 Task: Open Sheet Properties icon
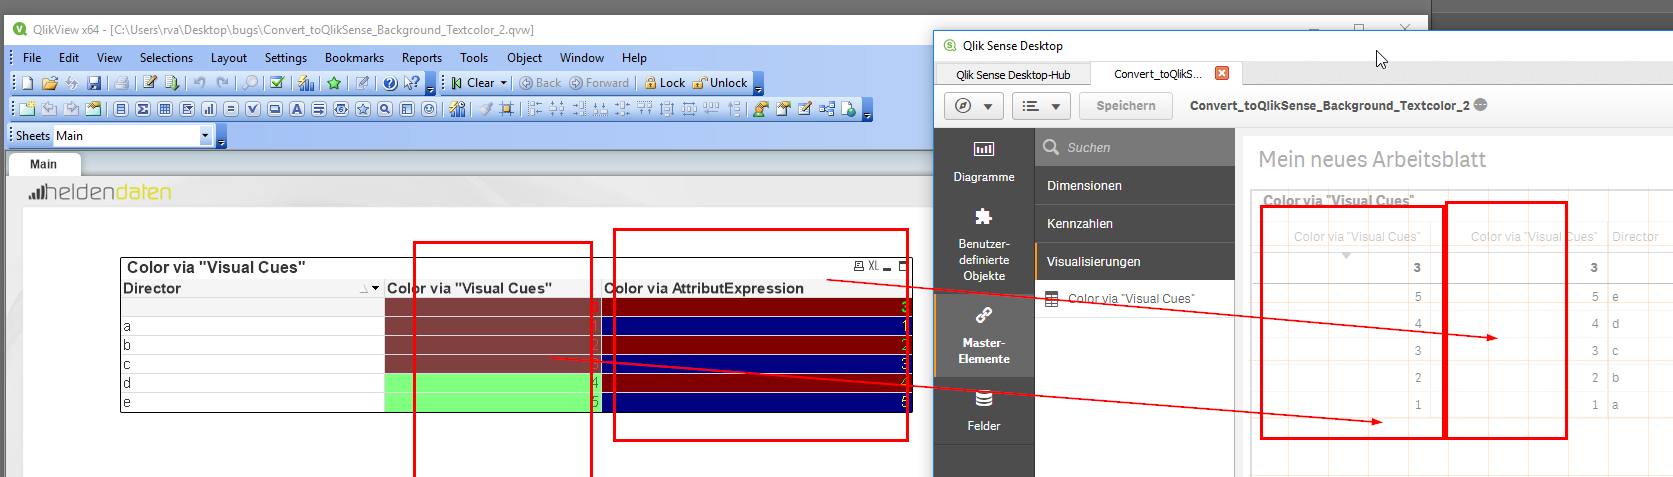click(x=93, y=109)
